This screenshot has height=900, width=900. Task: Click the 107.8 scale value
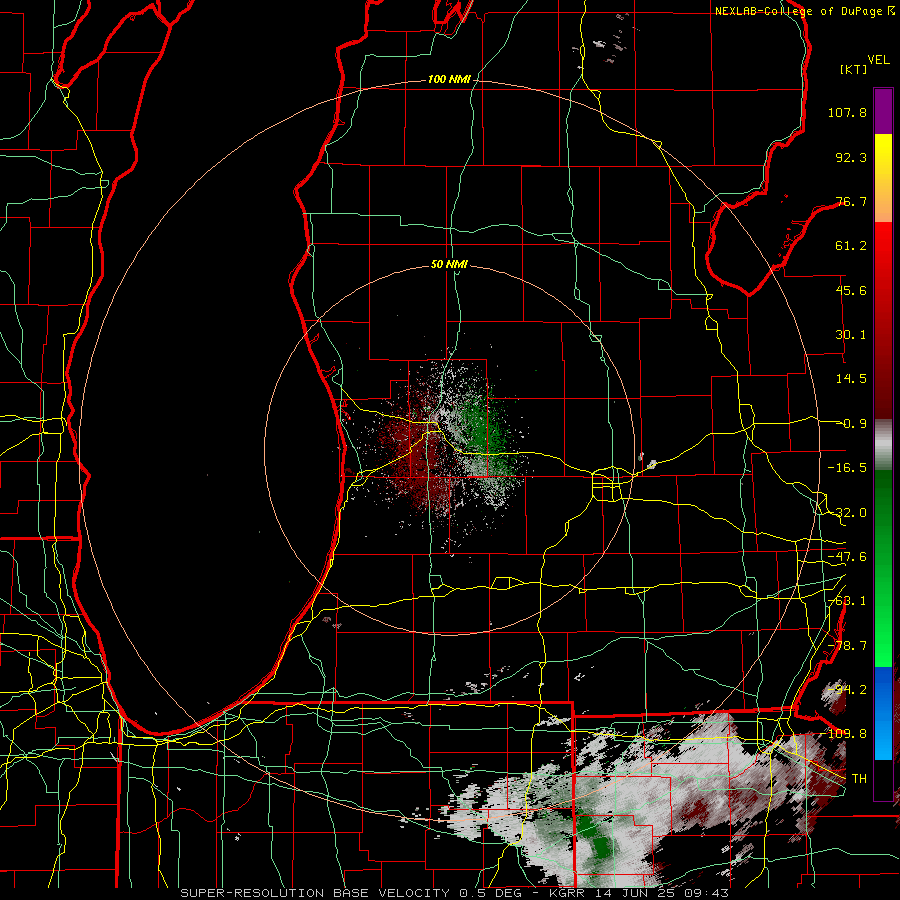coord(847,112)
